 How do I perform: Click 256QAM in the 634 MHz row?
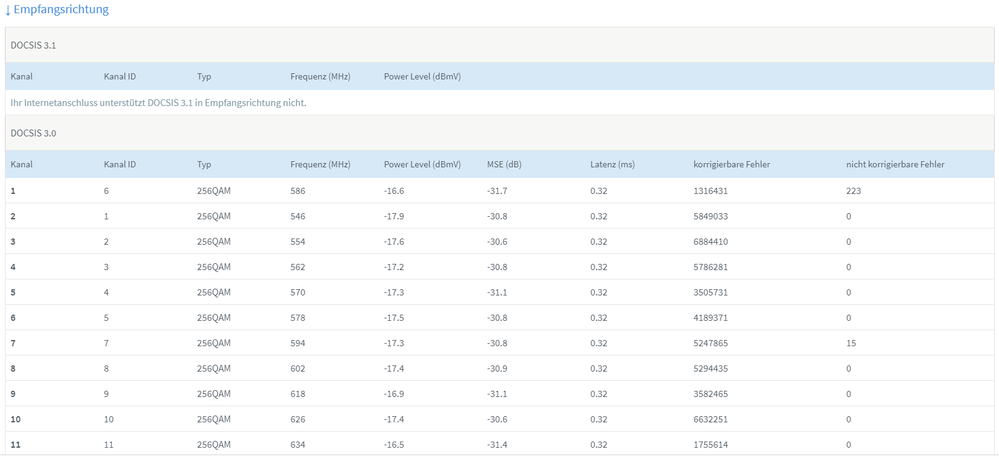coord(213,445)
